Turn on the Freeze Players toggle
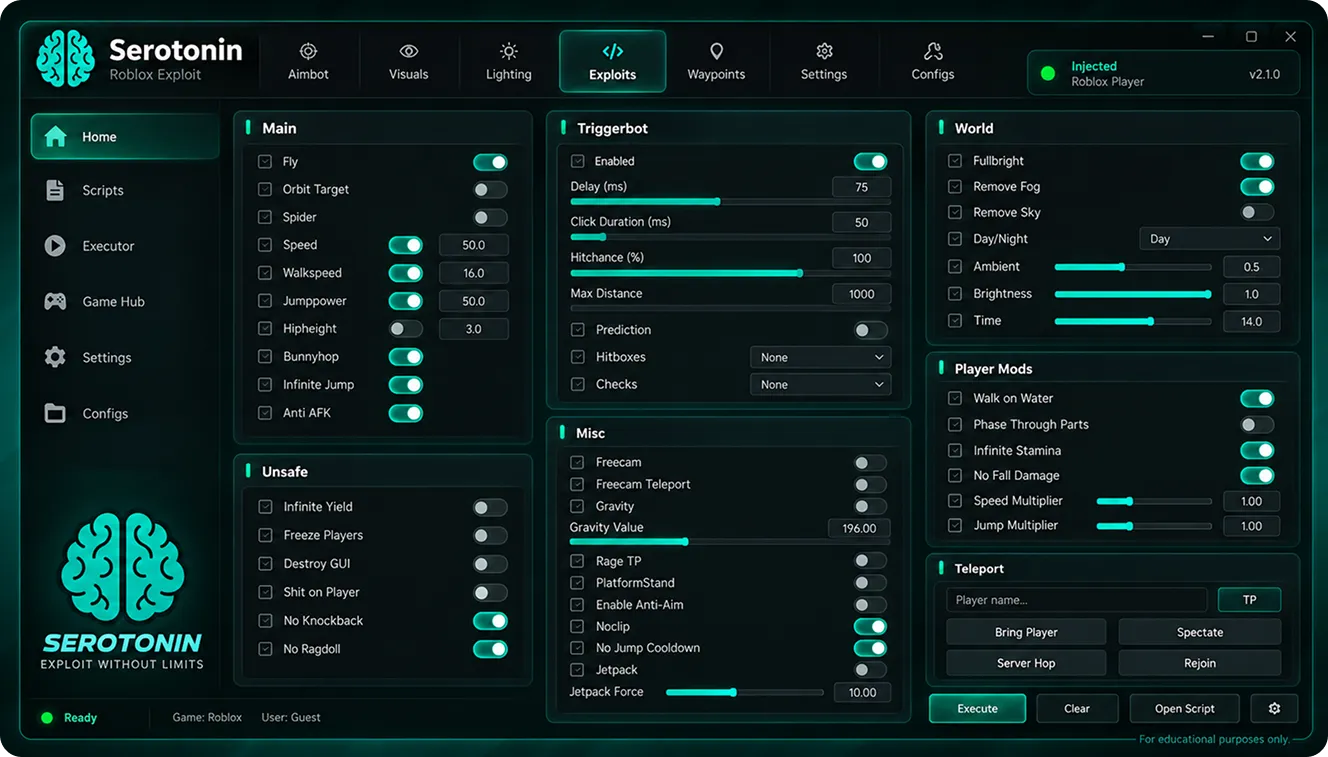Image resolution: width=1328 pixels, height=757 pixels. coord(490,535)
